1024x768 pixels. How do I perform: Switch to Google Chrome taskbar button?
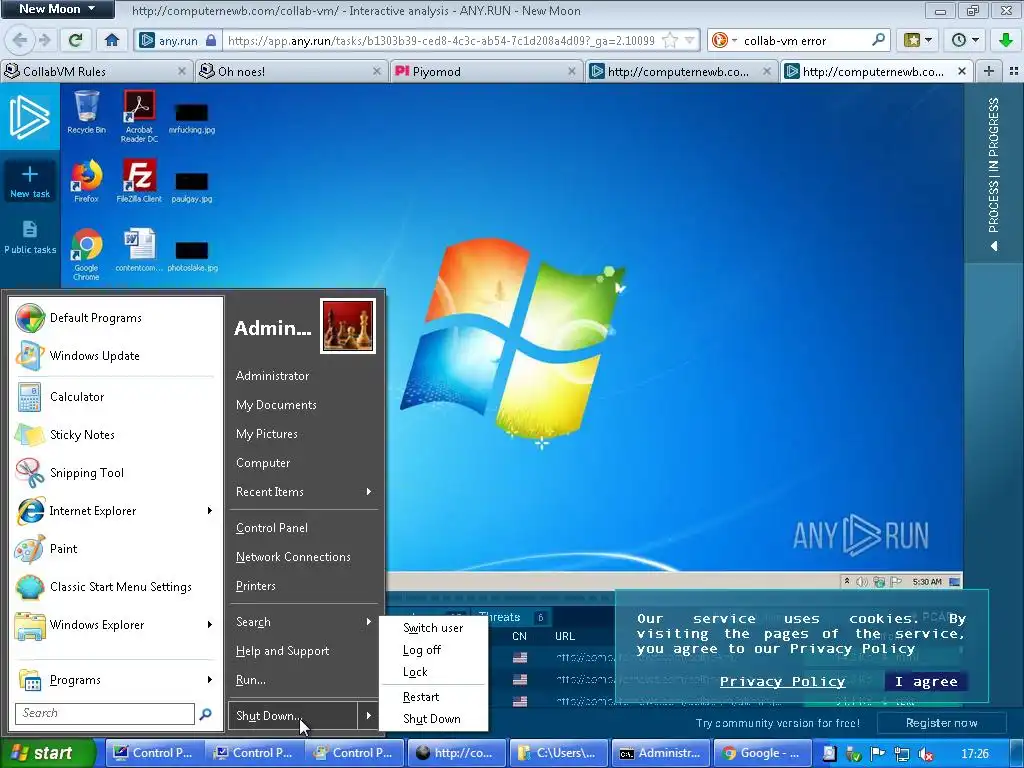(x=762, y=753)
